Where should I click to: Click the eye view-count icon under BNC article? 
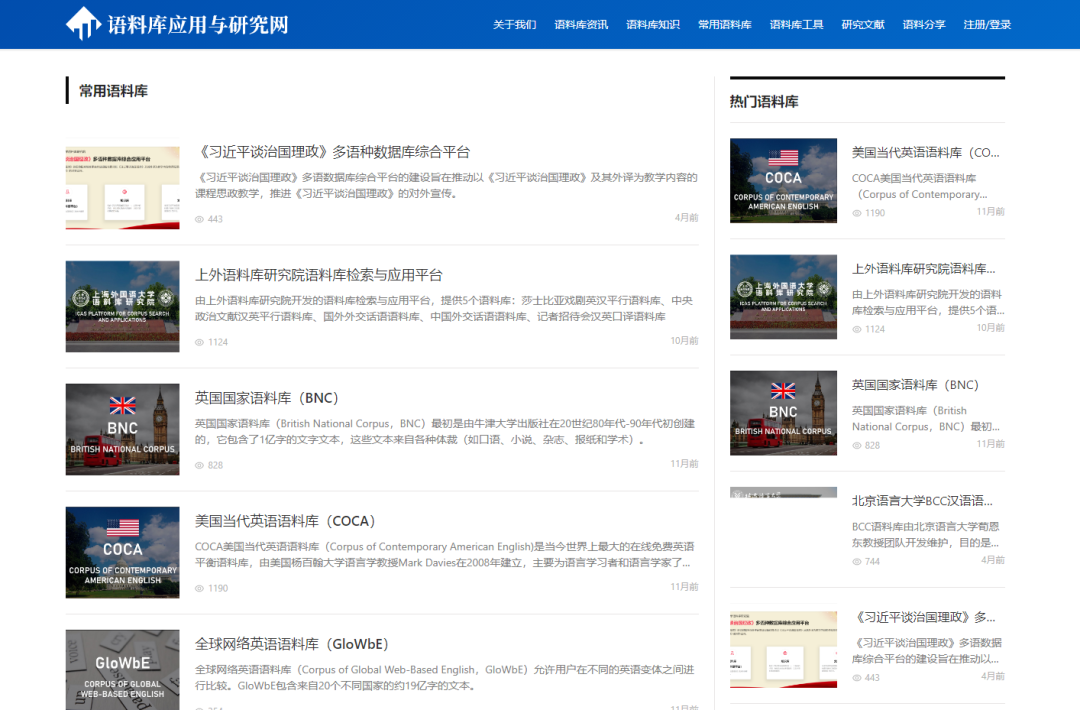pyautogui.click(x=201, y=464)
